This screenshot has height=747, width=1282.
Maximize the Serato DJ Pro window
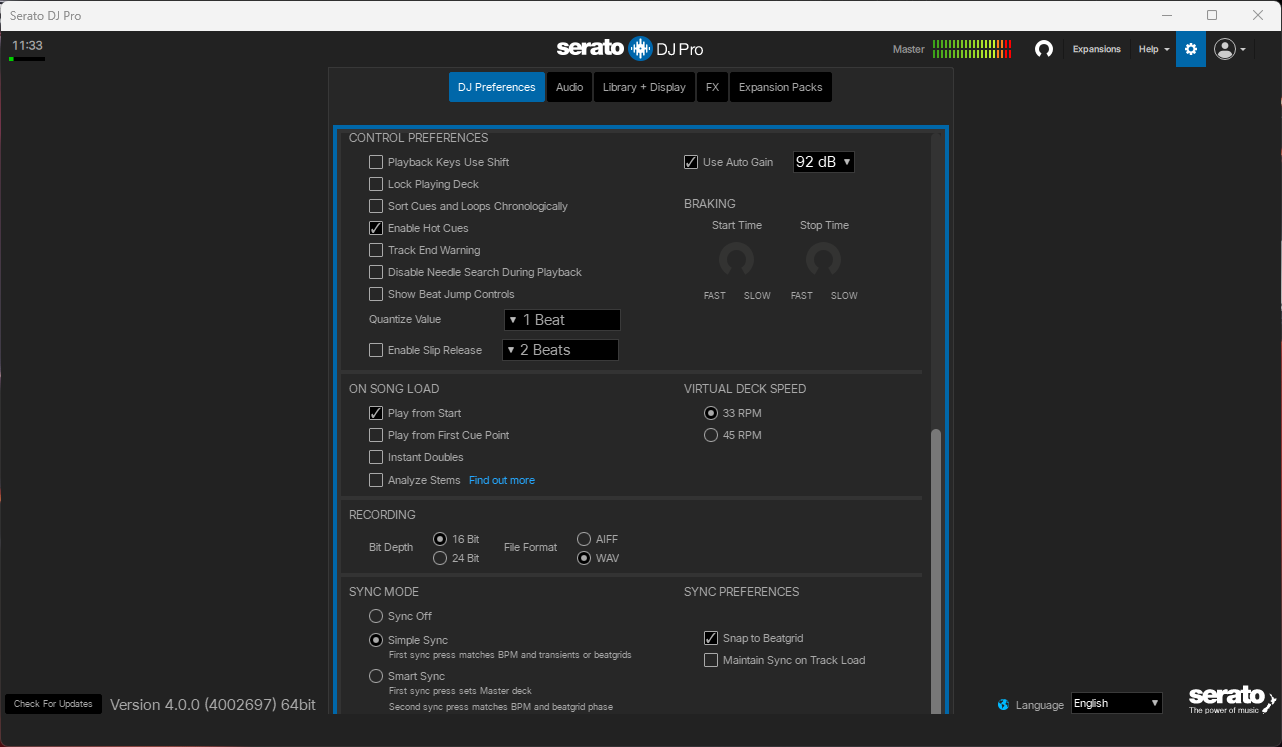coord(1212,15)
